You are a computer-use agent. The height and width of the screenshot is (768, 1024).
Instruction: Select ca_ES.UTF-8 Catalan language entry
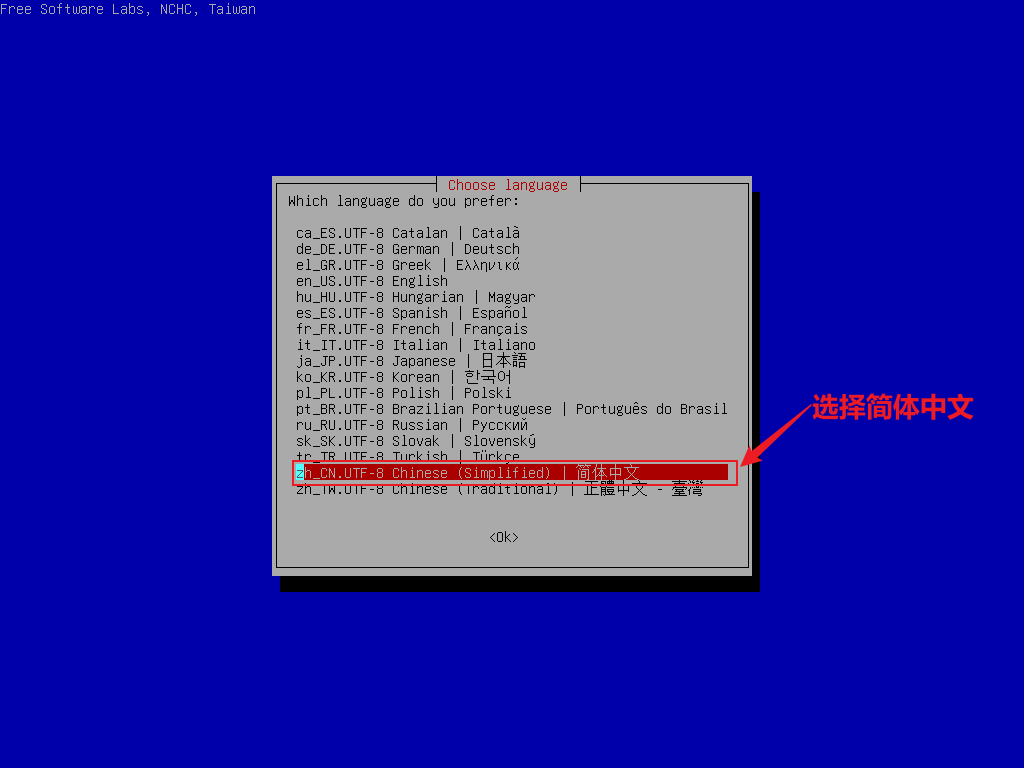click(x=408, y=233)
